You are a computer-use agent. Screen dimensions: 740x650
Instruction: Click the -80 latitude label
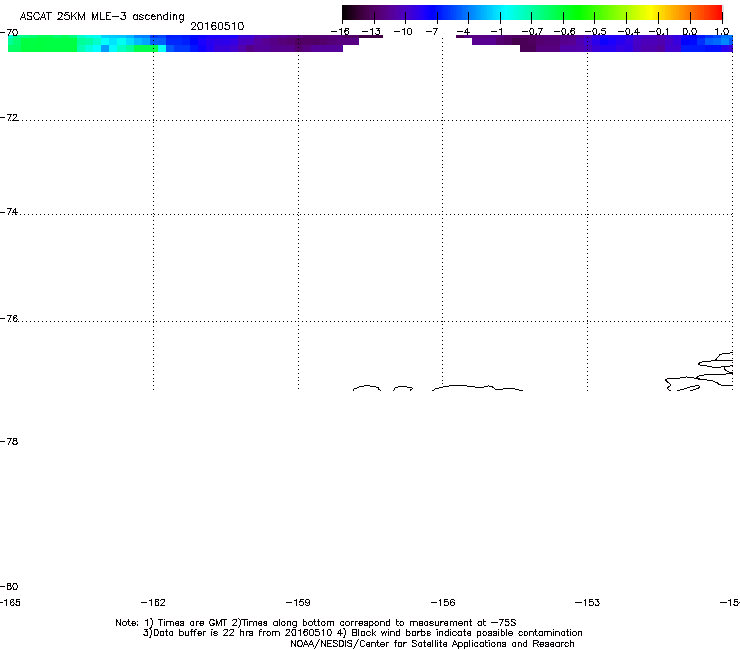pos(9,586)
